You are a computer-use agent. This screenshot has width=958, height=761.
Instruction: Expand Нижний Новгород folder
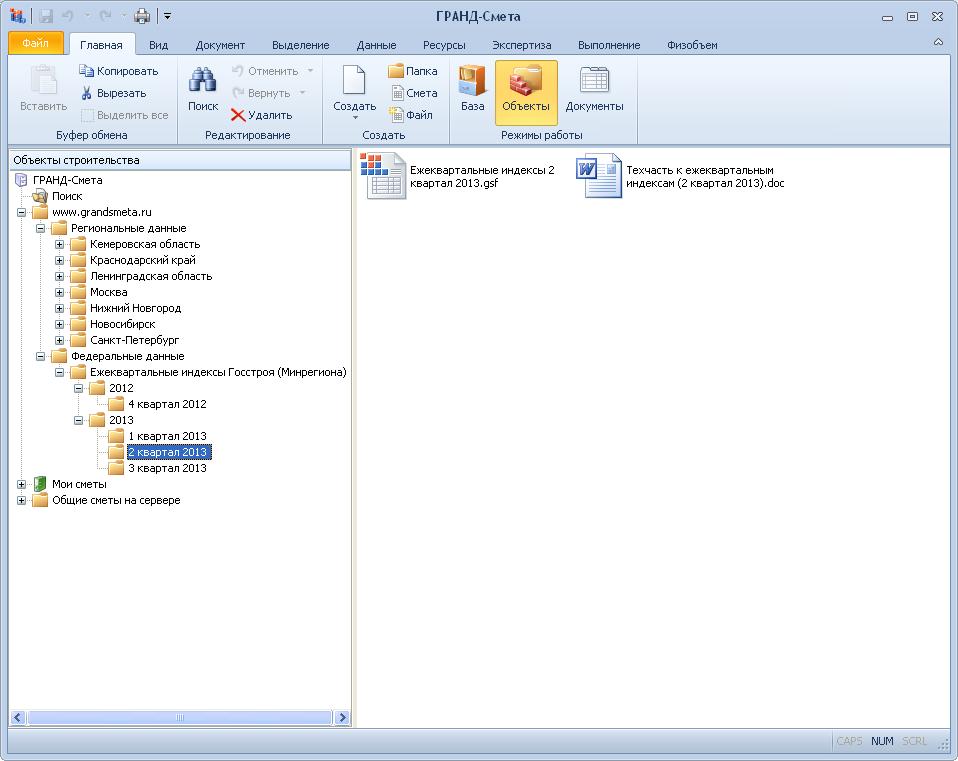(59, 308)
